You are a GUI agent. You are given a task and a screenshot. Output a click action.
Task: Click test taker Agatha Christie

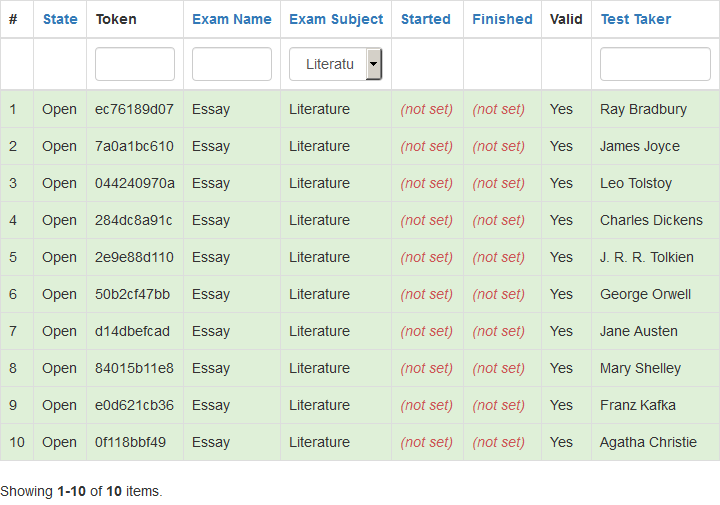[648, 442]
